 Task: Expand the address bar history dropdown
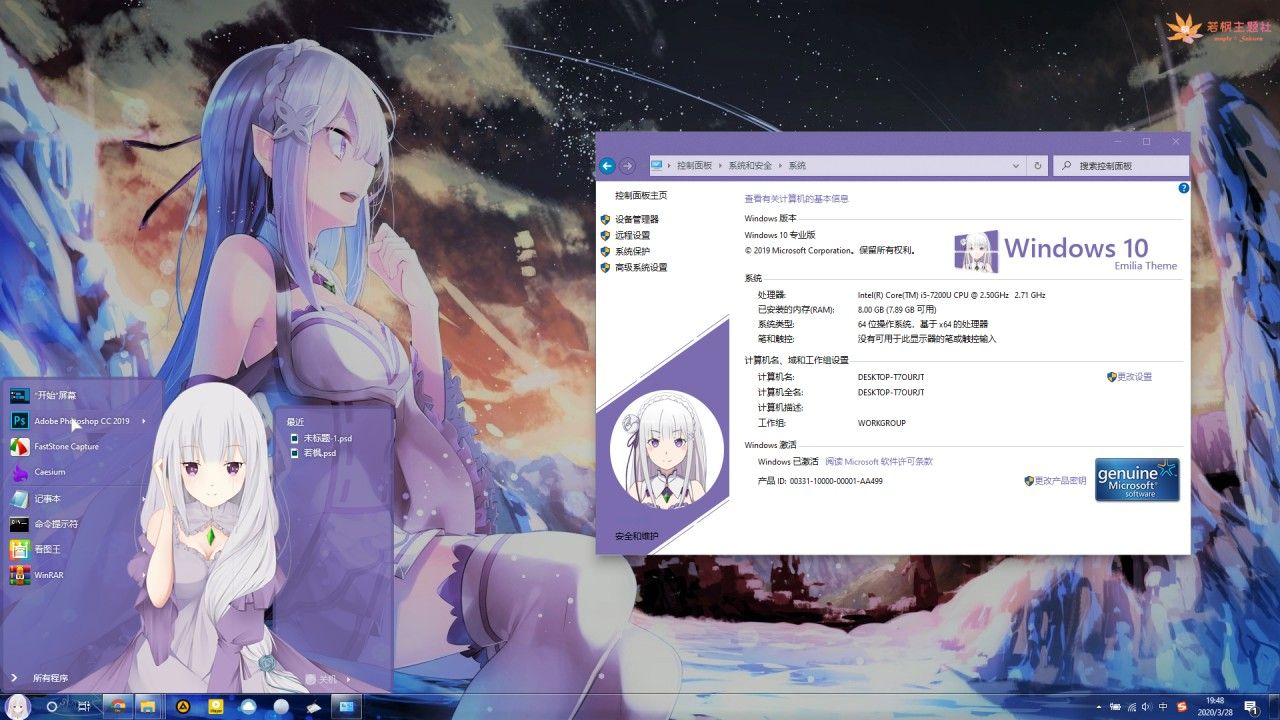(1016, 166)
